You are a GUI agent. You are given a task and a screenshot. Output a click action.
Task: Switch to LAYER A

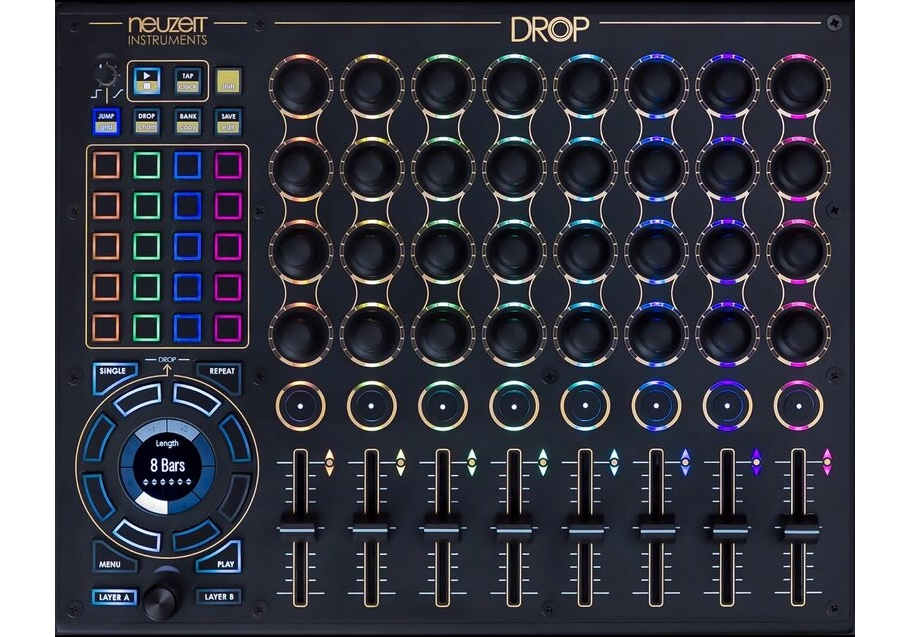tap(114, 596)
